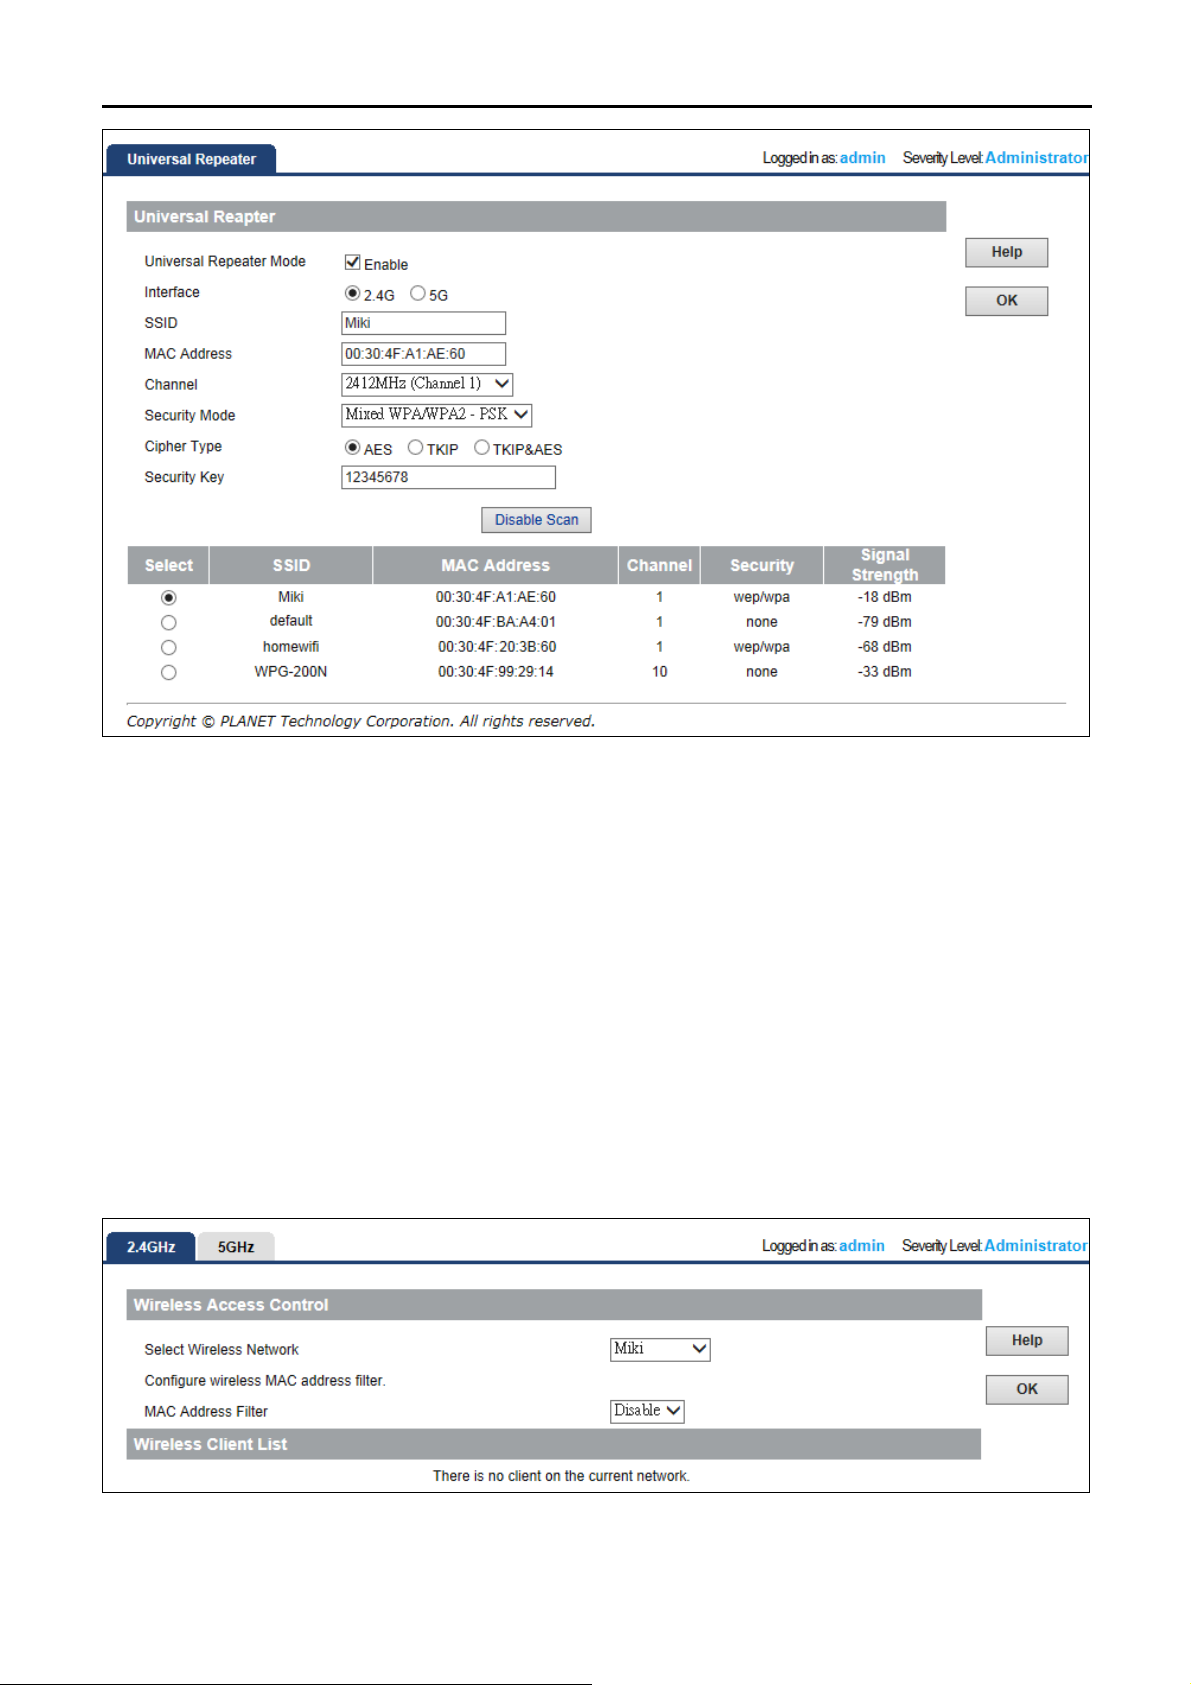Click into the SSID text field
Image resolution: width=1191 pixels, height=1685 pixels.
[423, 323]
